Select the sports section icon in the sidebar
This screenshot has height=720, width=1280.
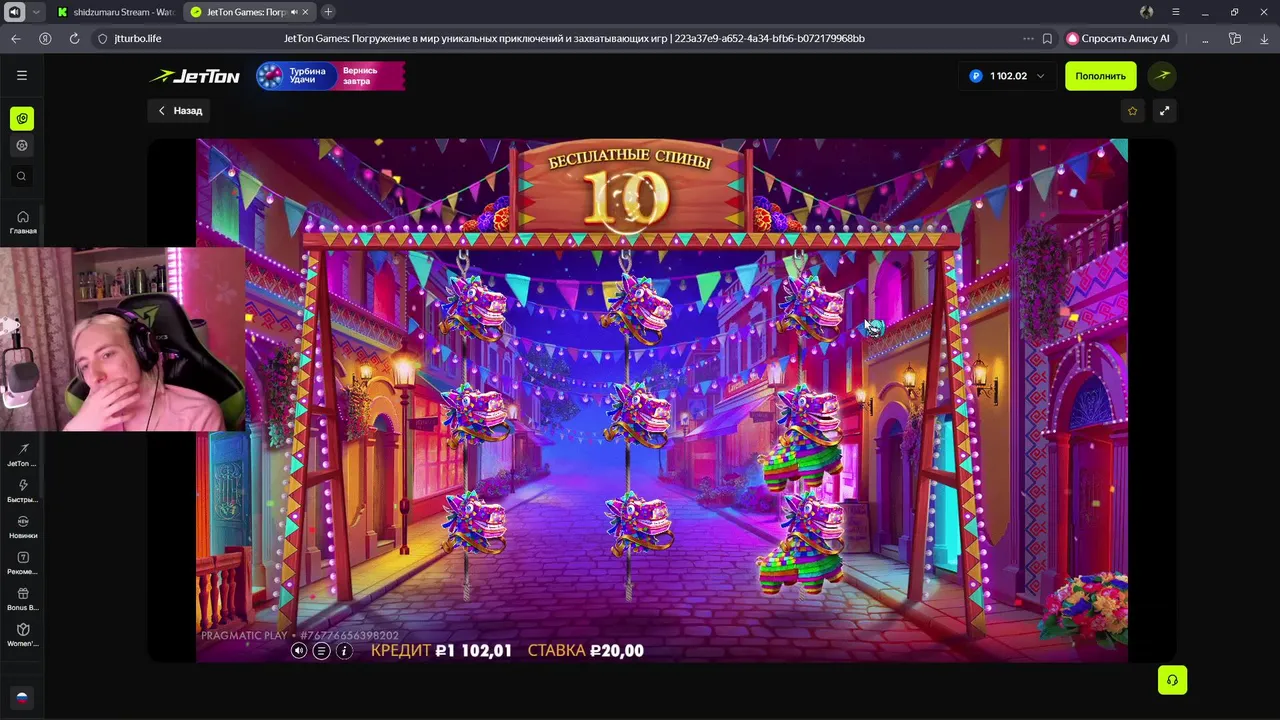coord(22,146)
